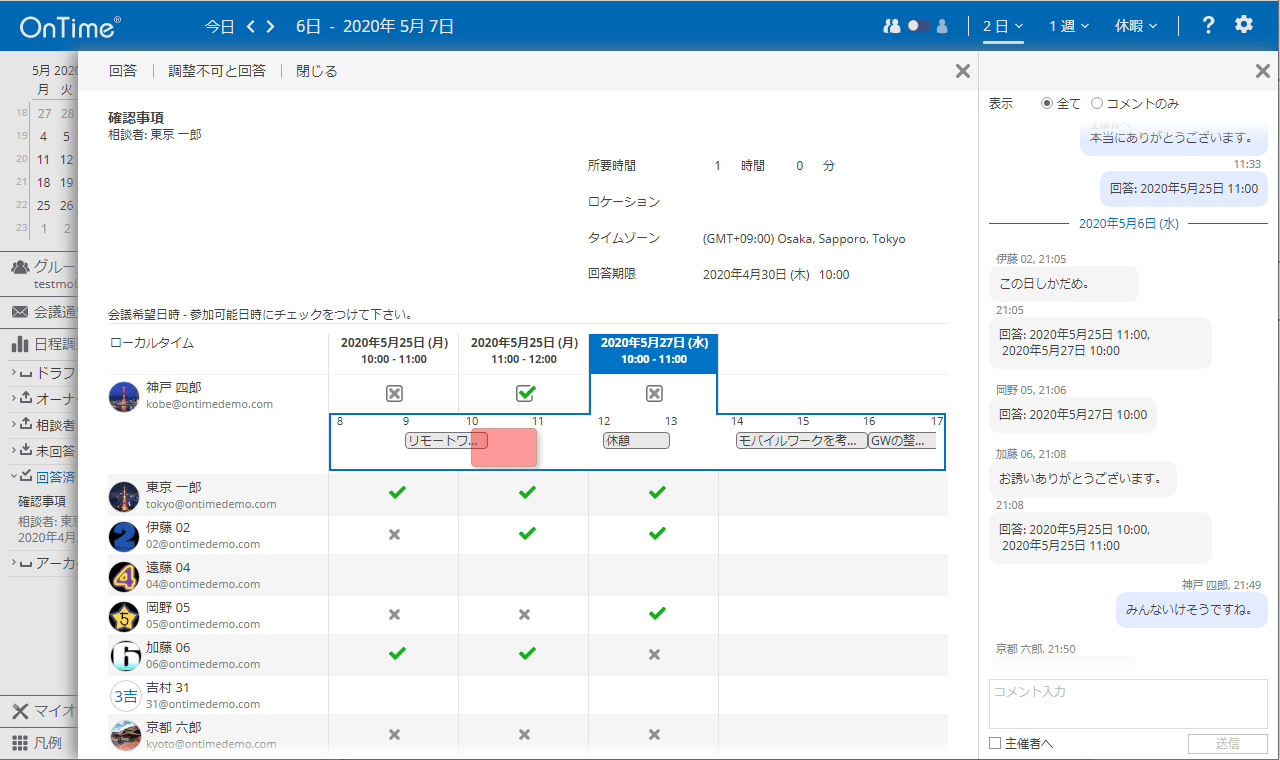Image resolution: width=1280 pixels, height=760 pixels.
Task: Click the help question mark icon
Action: pyautogui.click(x=1208, y=25)
